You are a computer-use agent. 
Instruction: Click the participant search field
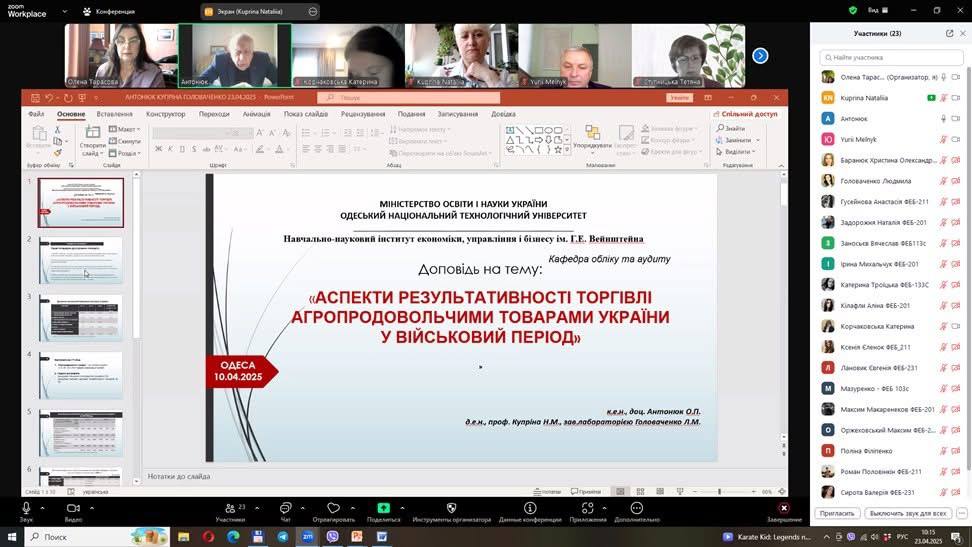pos(890,58)
